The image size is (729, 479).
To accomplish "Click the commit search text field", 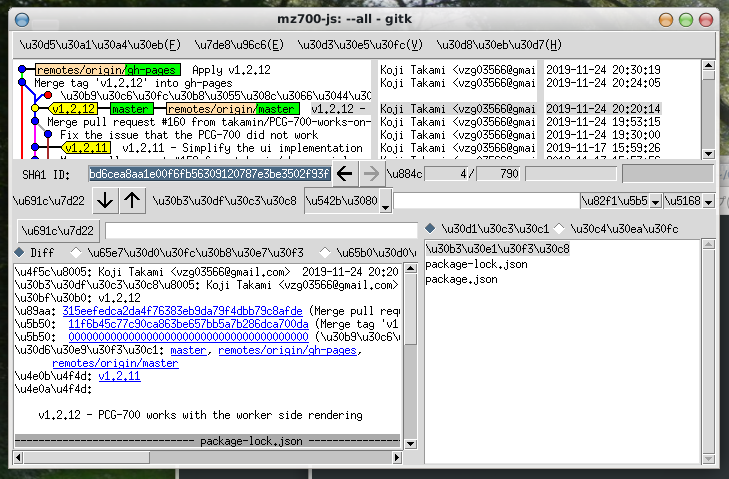I will click(x=486, y=201).
